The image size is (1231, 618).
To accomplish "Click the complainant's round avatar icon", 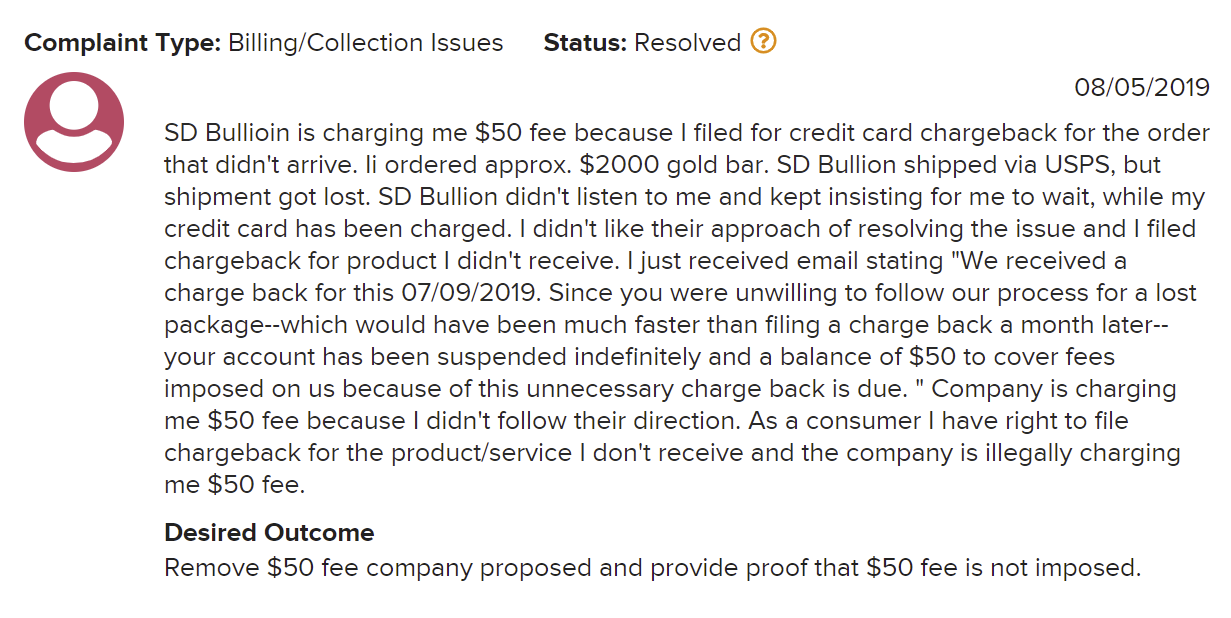I will point(73,122).
